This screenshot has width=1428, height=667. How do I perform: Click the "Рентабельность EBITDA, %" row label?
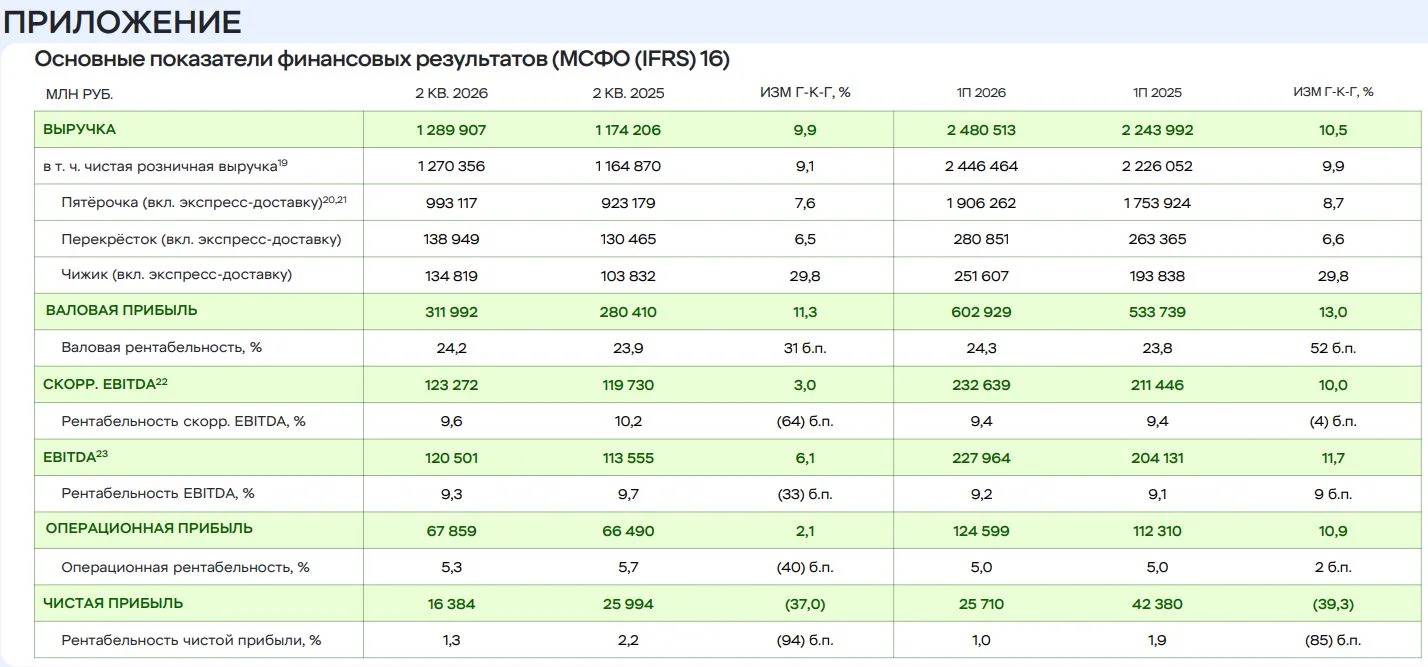(158, 493)
